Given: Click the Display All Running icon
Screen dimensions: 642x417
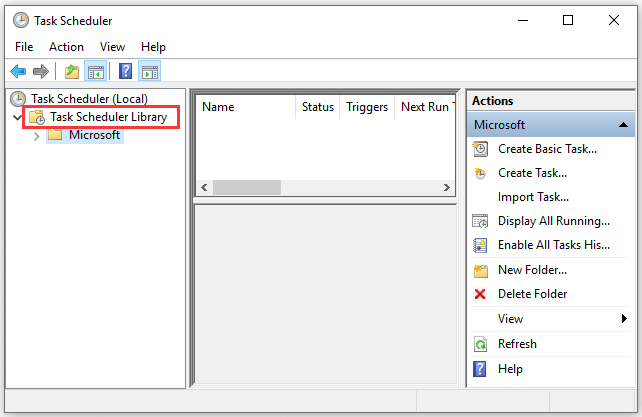Looking at the screenshot, I should tap(480, 221).
